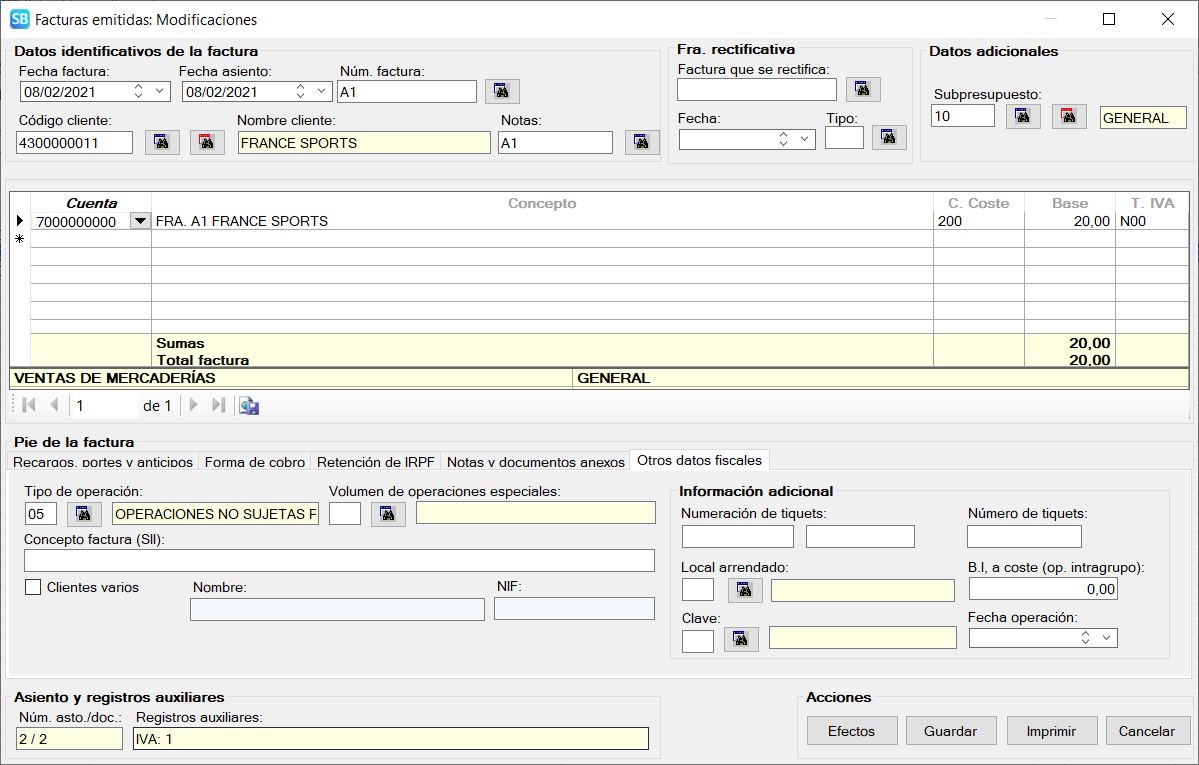Open Fecha asiento date dropdown

point(321,92)
